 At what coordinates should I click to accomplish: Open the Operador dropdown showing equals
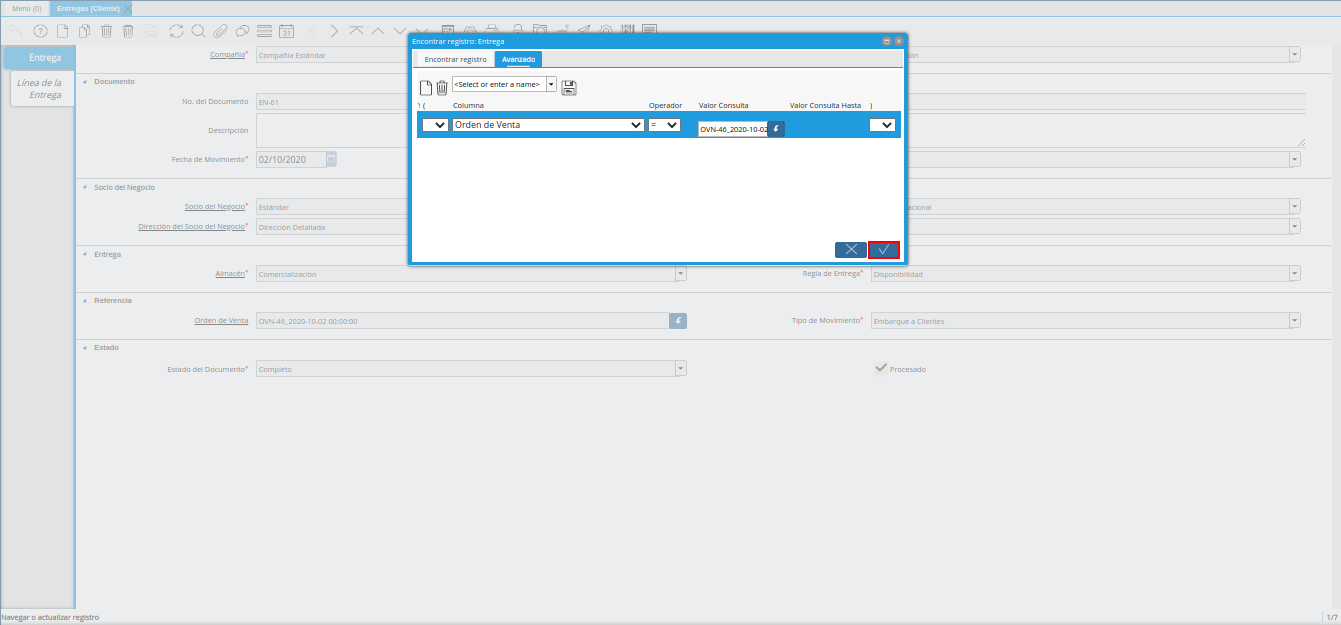(x=664, y=125)
